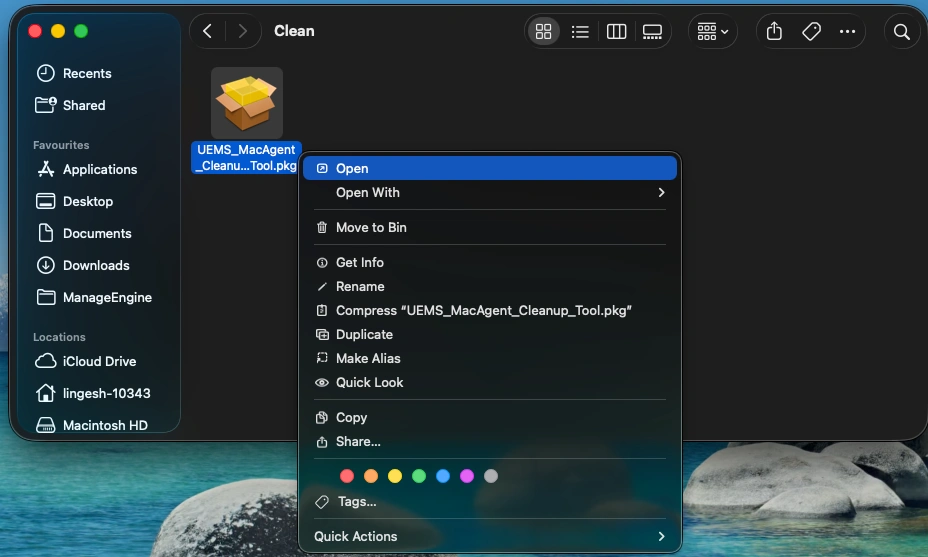Choose Compress UEMS_MacAgent_Cleanup_Tool.pkg
928x557 pixels.
tap(490, 310)
